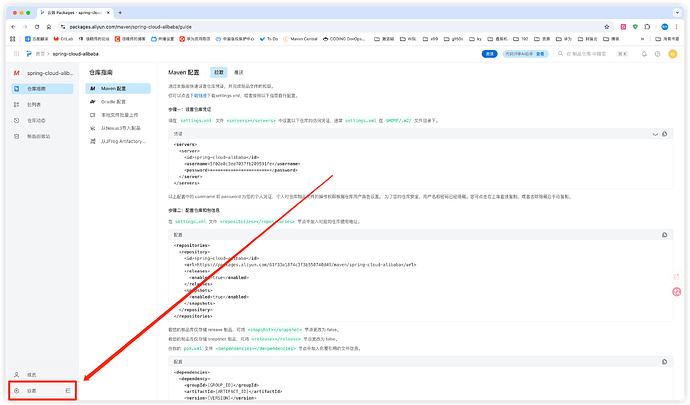Open the WSL bookmark folder
Screen dimensions: 690x405
point(408,39)
